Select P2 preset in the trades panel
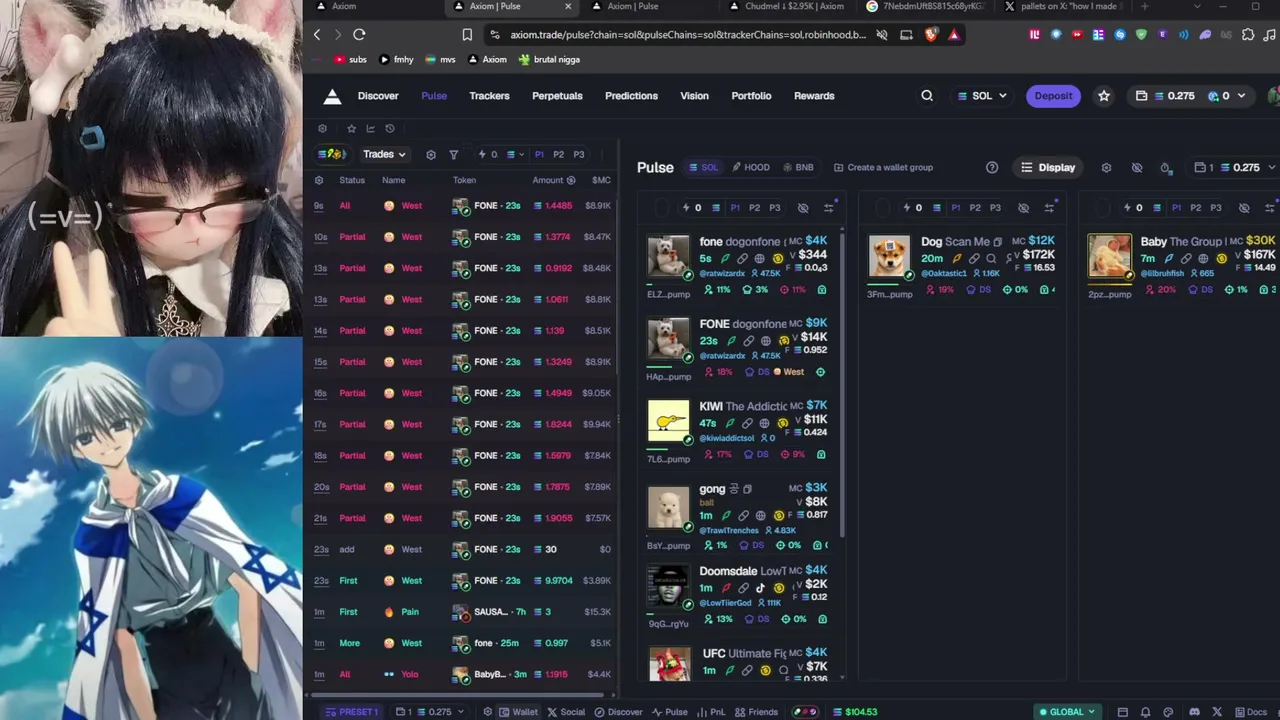The width and height of the screenshot is (1280, 720). click(x=559, y=155)
